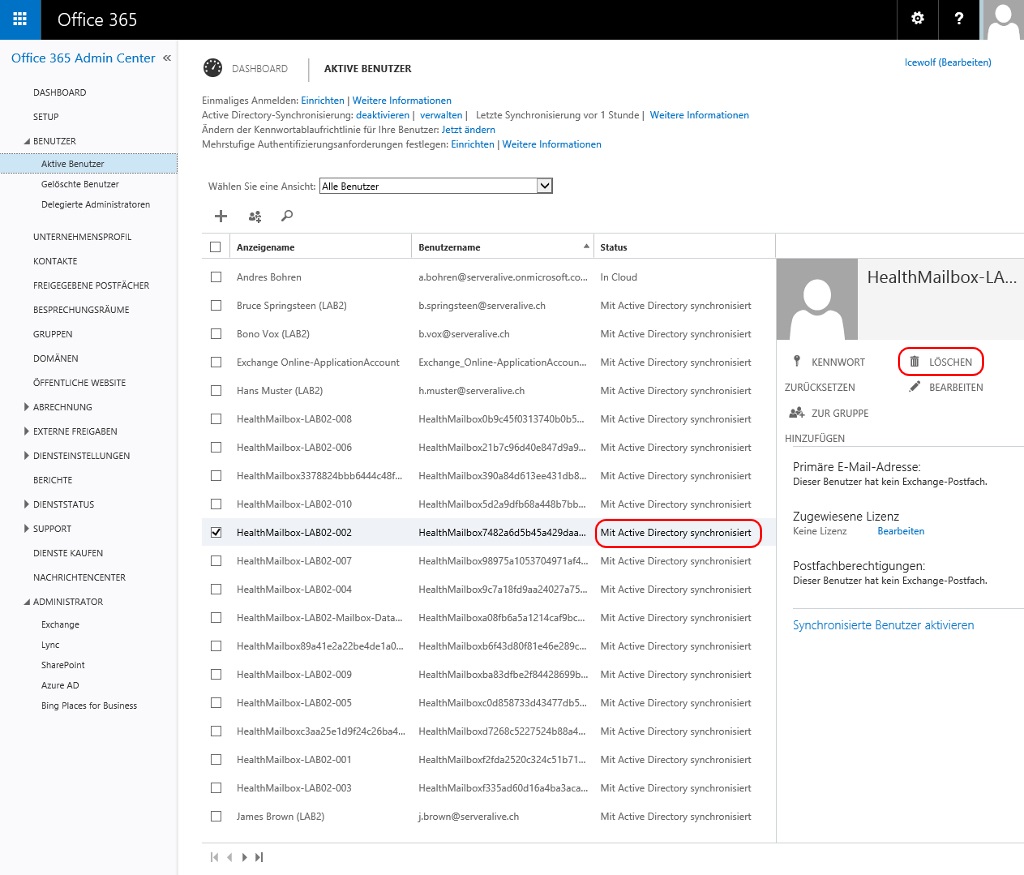
Task: Click the dashboard gauge icon
Action: (212, 68)
